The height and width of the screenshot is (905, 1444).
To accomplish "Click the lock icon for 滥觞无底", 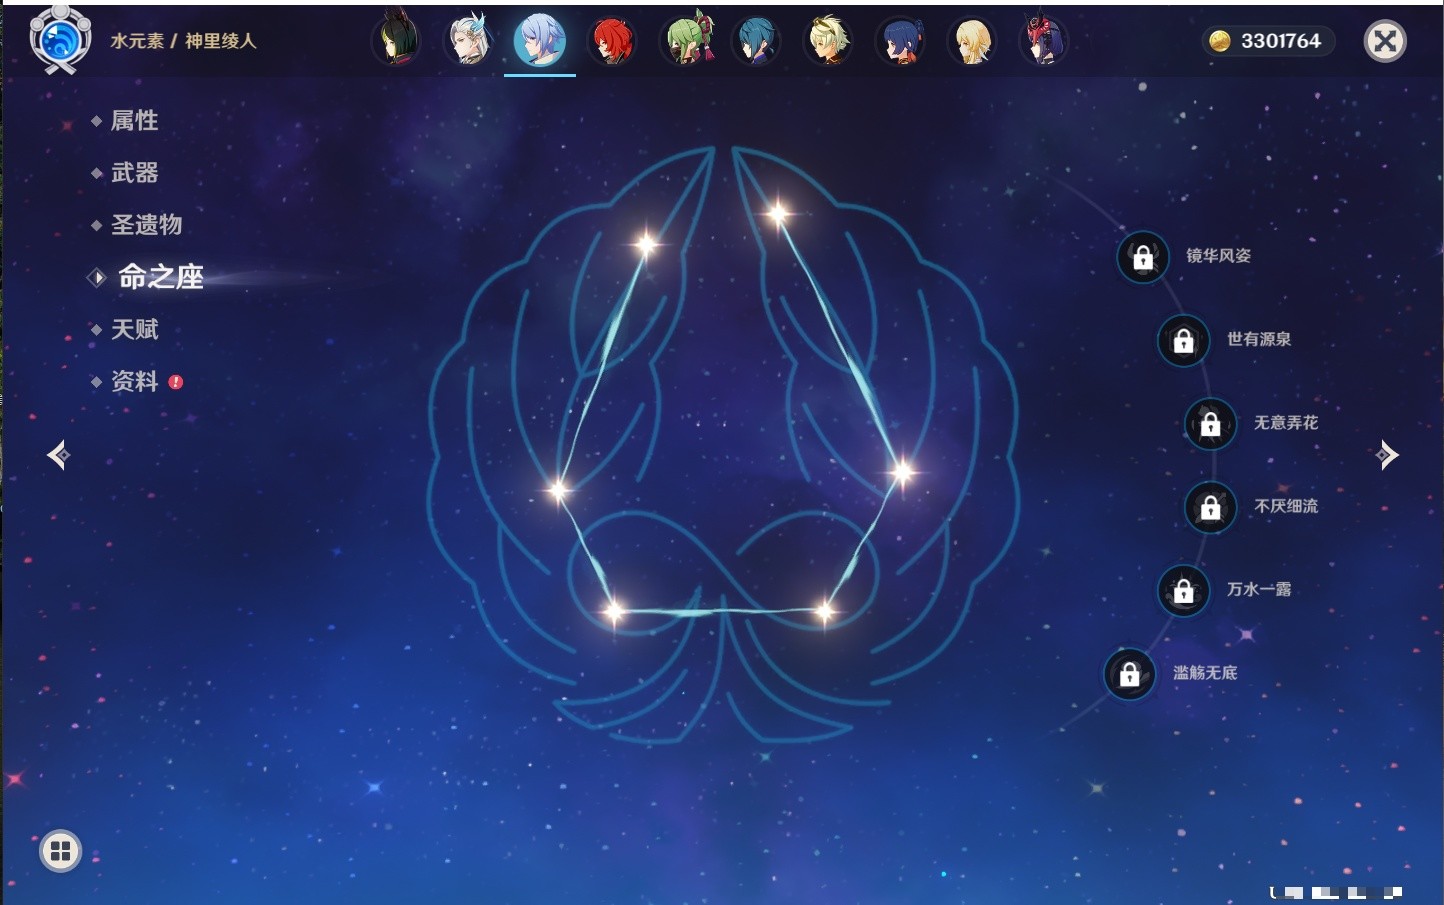I will pyautogui.click(x=1130, y=674).
